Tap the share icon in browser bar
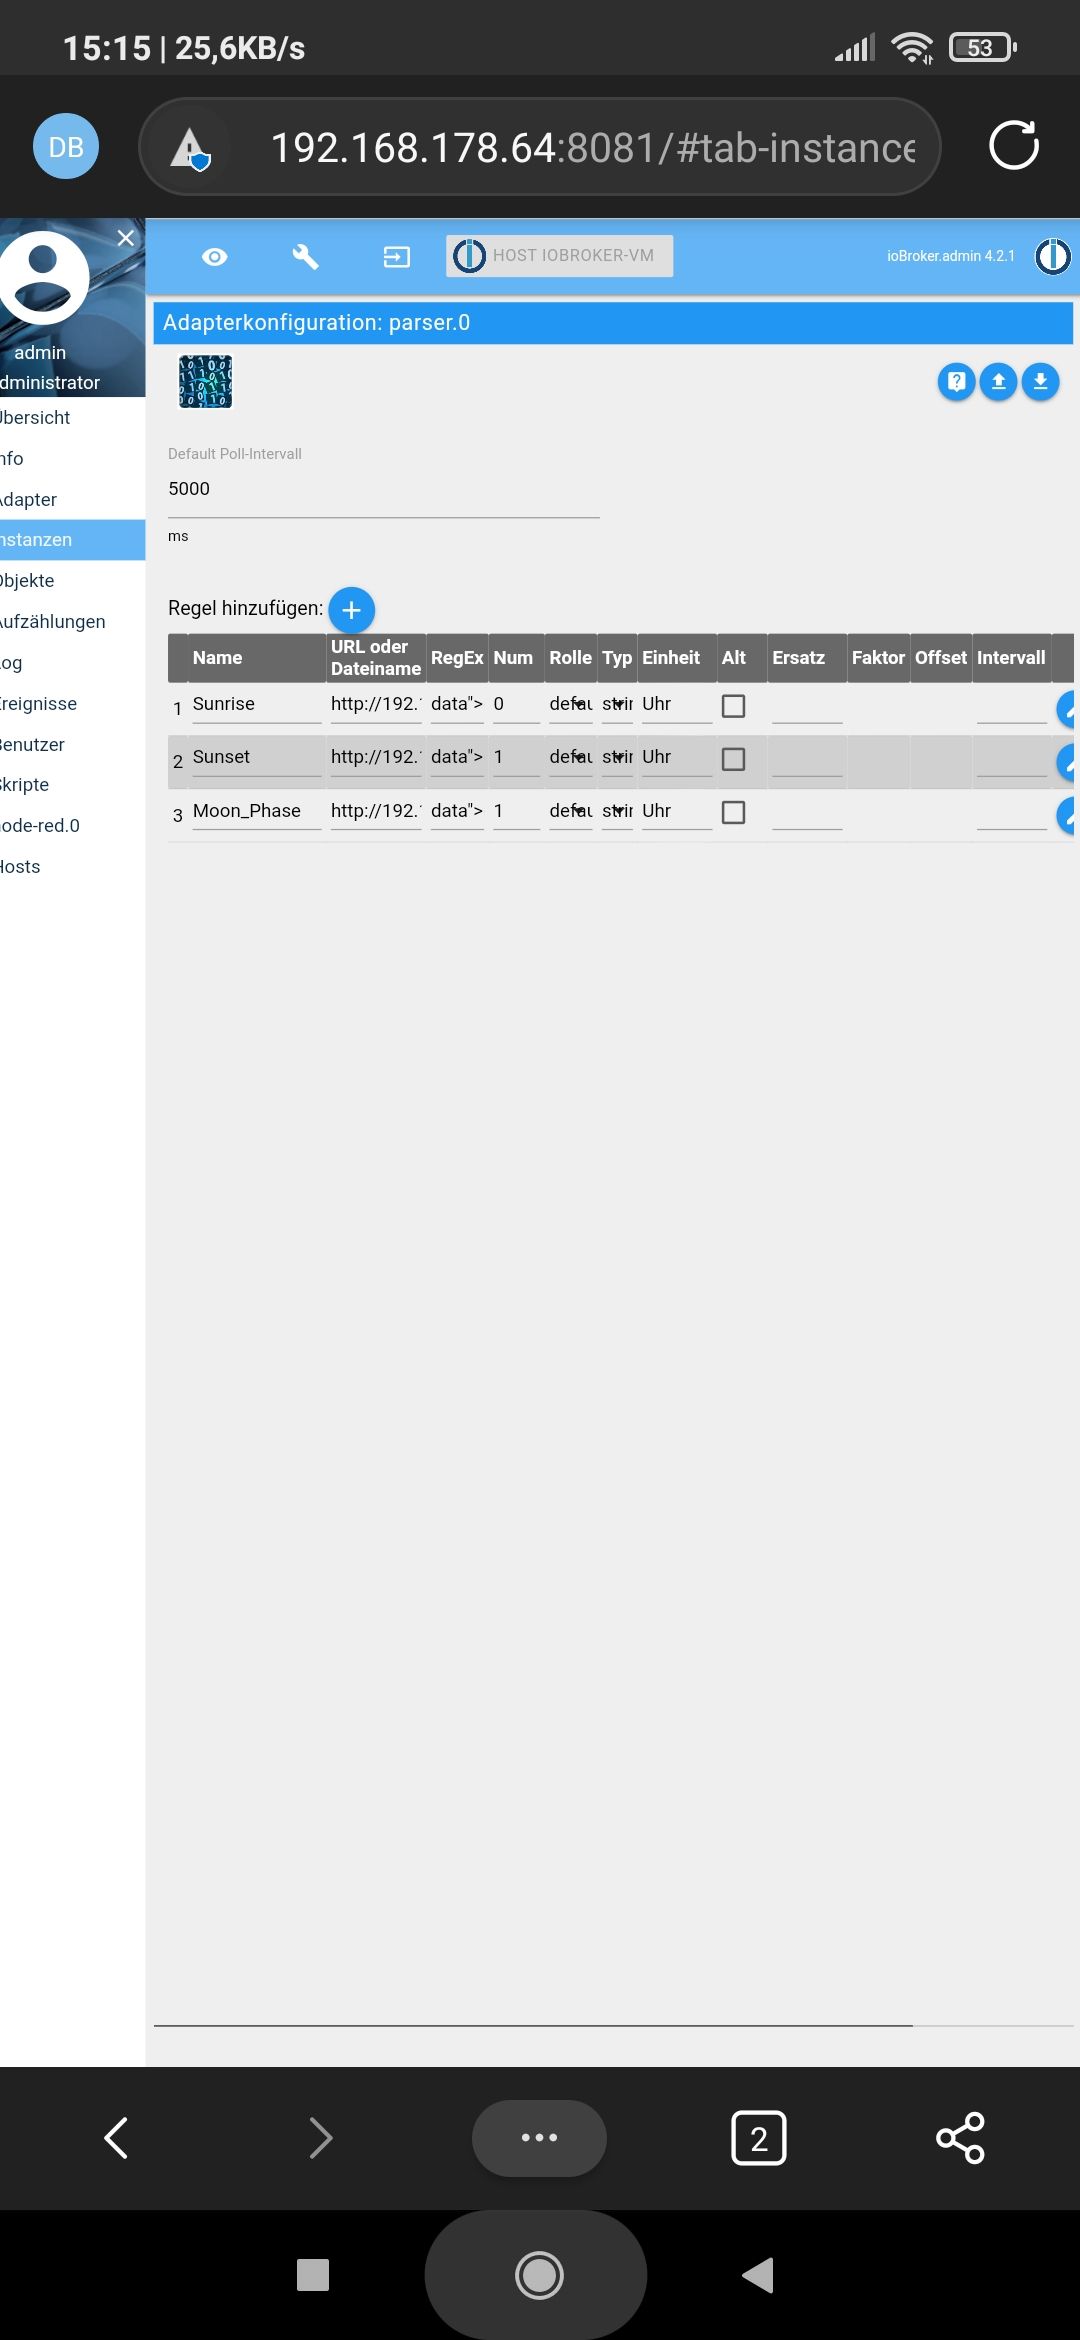This screenshot has height=2340, width=1080. coord(960,2138)
